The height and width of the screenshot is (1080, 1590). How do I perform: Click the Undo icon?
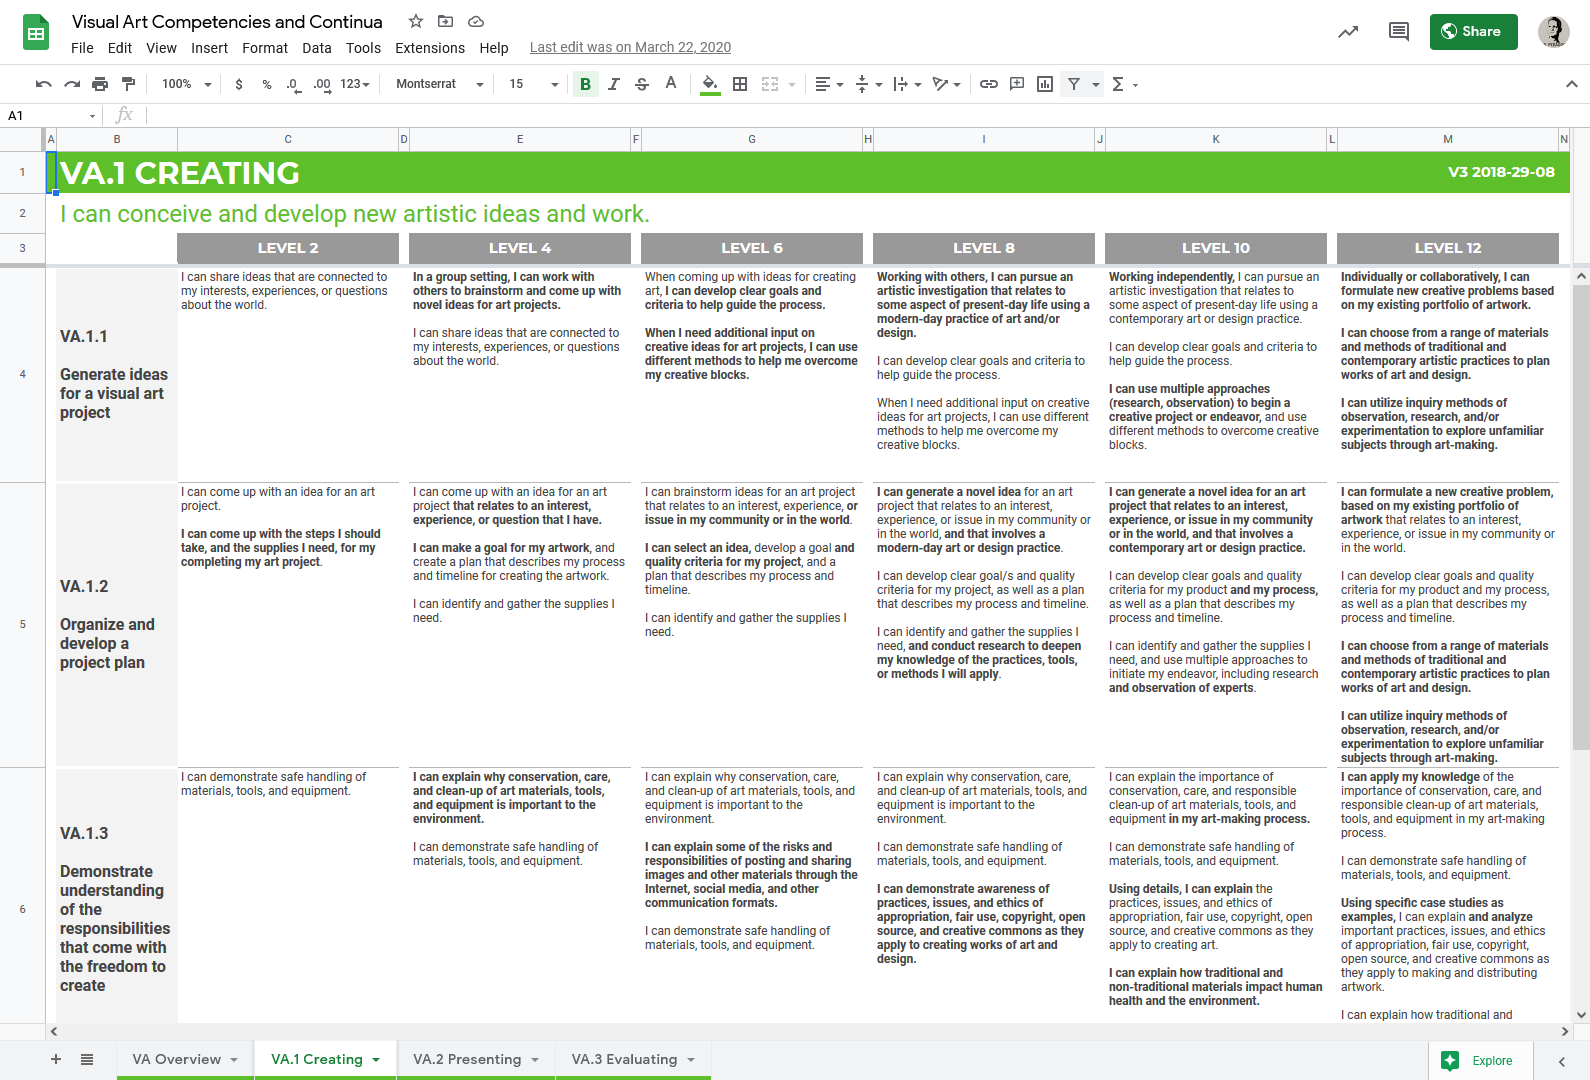[x=43, y=84]
